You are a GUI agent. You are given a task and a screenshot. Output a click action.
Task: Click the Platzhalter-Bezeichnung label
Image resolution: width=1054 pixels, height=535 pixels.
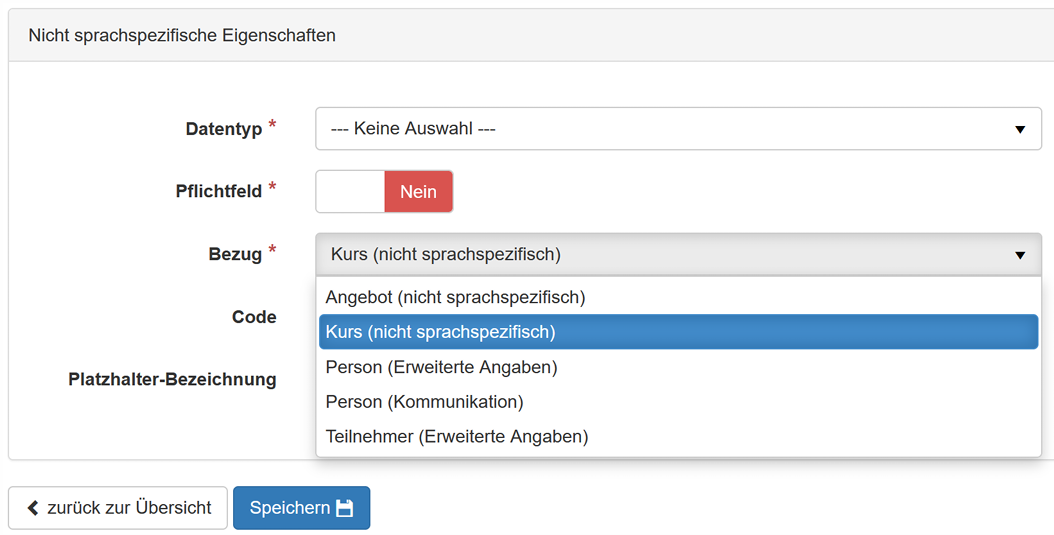click(x=172, y=380)
